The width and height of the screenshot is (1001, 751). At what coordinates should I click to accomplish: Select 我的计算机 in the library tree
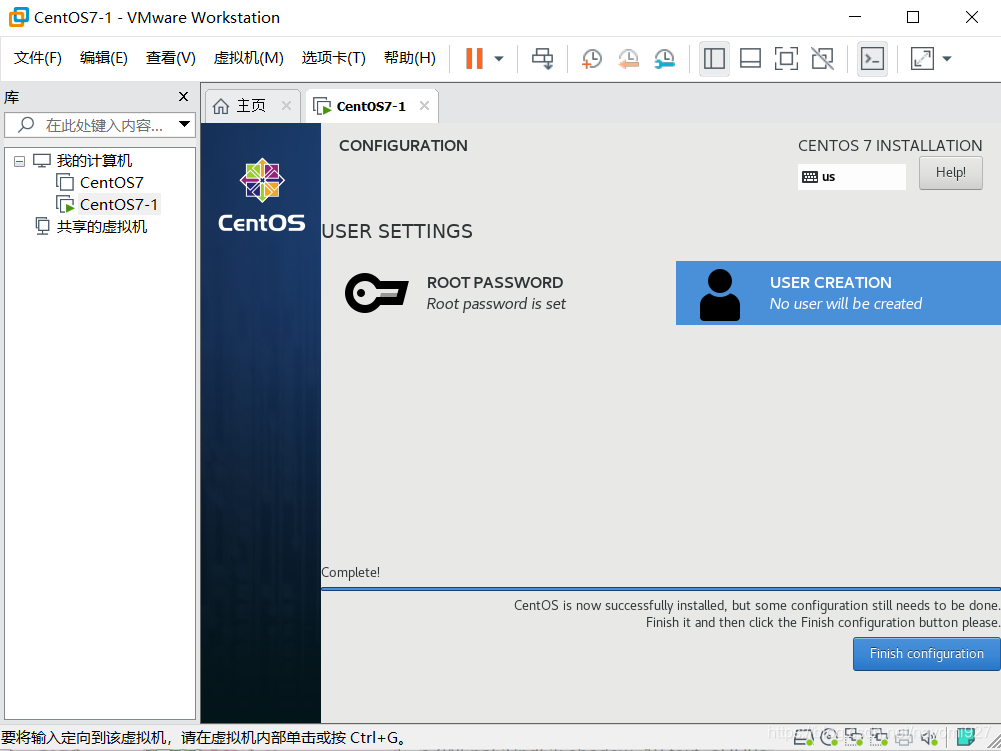point(94,160)
